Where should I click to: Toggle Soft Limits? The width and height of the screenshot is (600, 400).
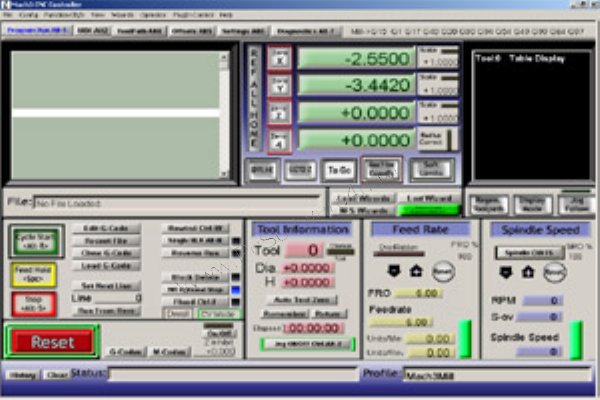point(432,169)
